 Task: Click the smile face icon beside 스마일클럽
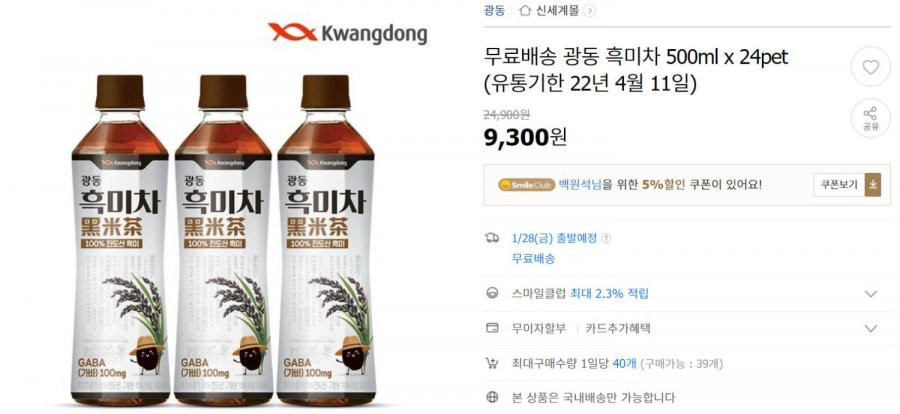click(x=492, y=293)
